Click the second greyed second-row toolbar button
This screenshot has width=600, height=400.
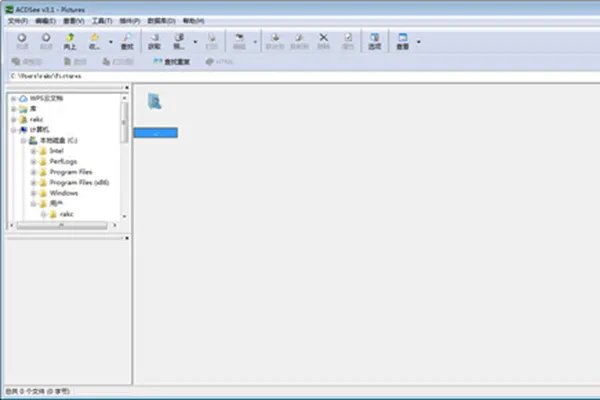point(75,62)
